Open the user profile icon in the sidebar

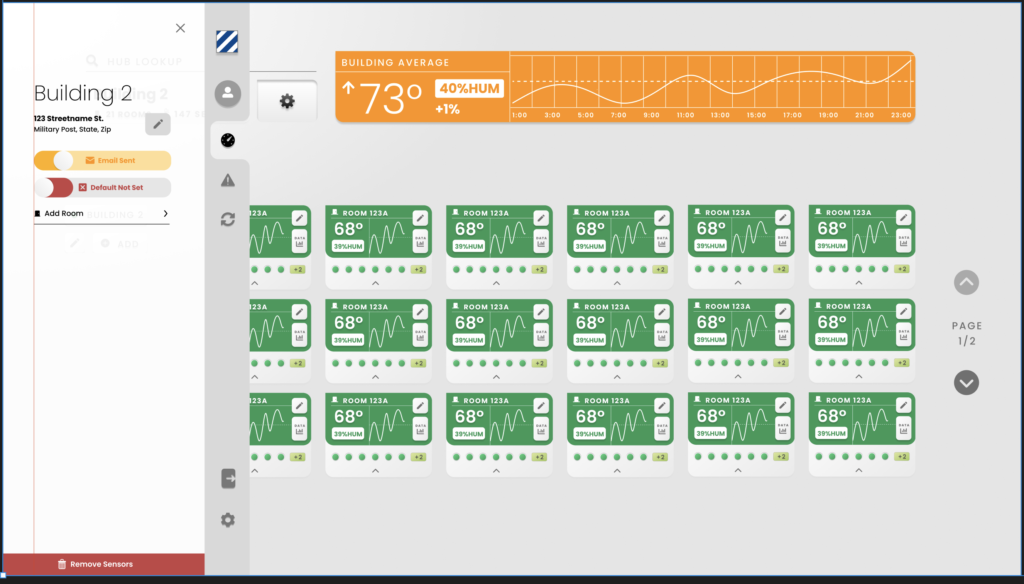tap(228, 93)
